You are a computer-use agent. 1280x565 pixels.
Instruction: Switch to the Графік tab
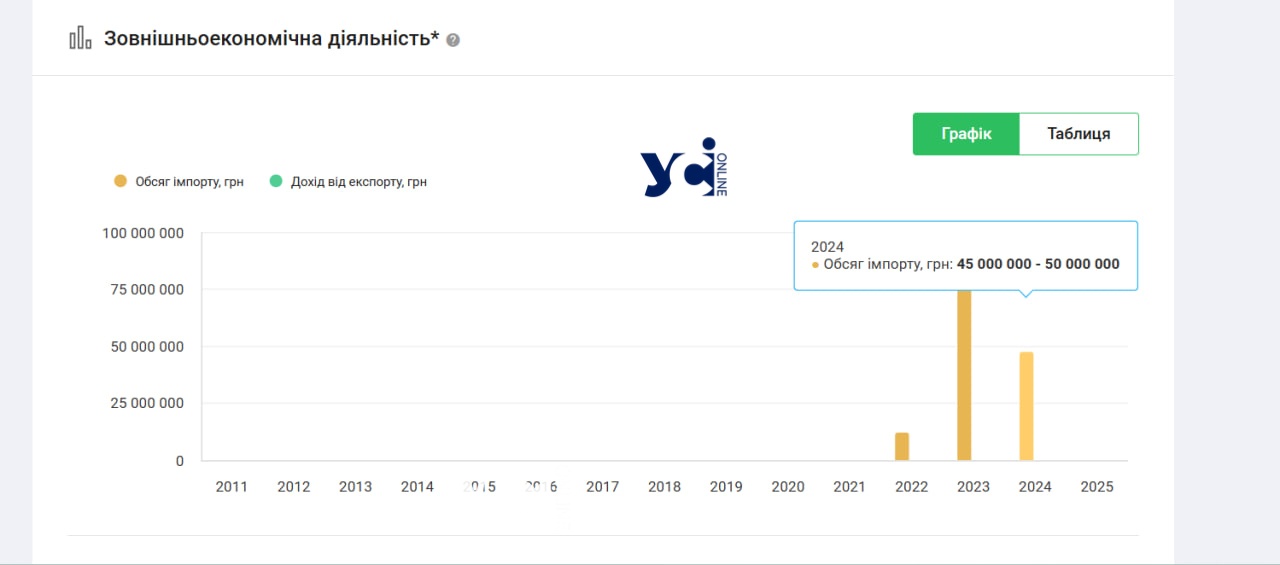pyautogui.click(x=966, y=134)
